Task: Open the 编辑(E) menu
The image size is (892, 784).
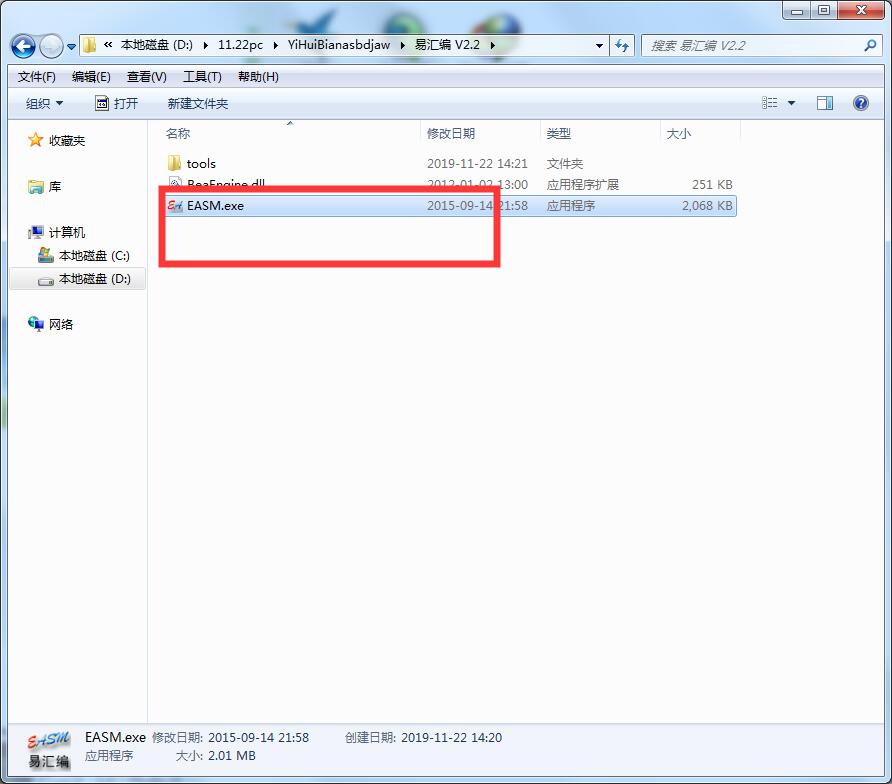Action: [x=91, y=77]
